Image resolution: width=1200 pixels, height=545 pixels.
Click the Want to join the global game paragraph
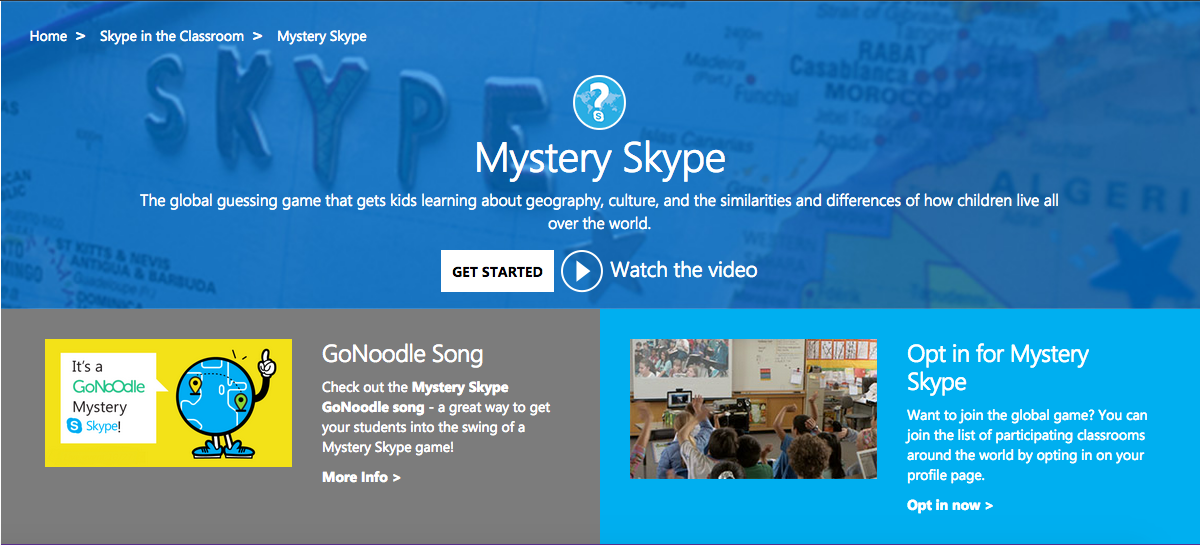click(x=1027, y=445)
